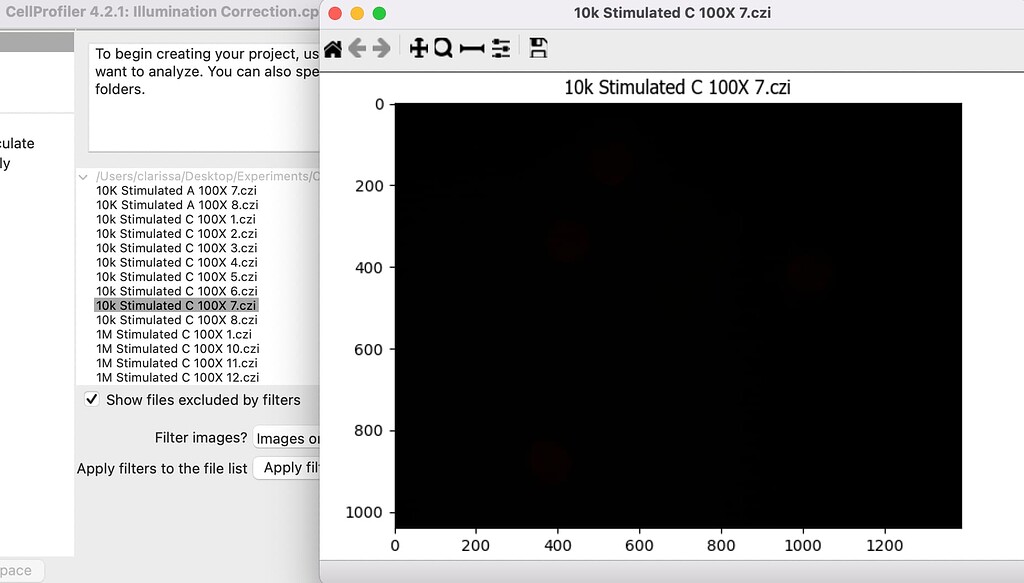Select file 10k Stimulated C 100X 3.czi
Image resolution: width=1024 pixels, height=583 pixels.
pyautogui.click(x=173, y=248)
